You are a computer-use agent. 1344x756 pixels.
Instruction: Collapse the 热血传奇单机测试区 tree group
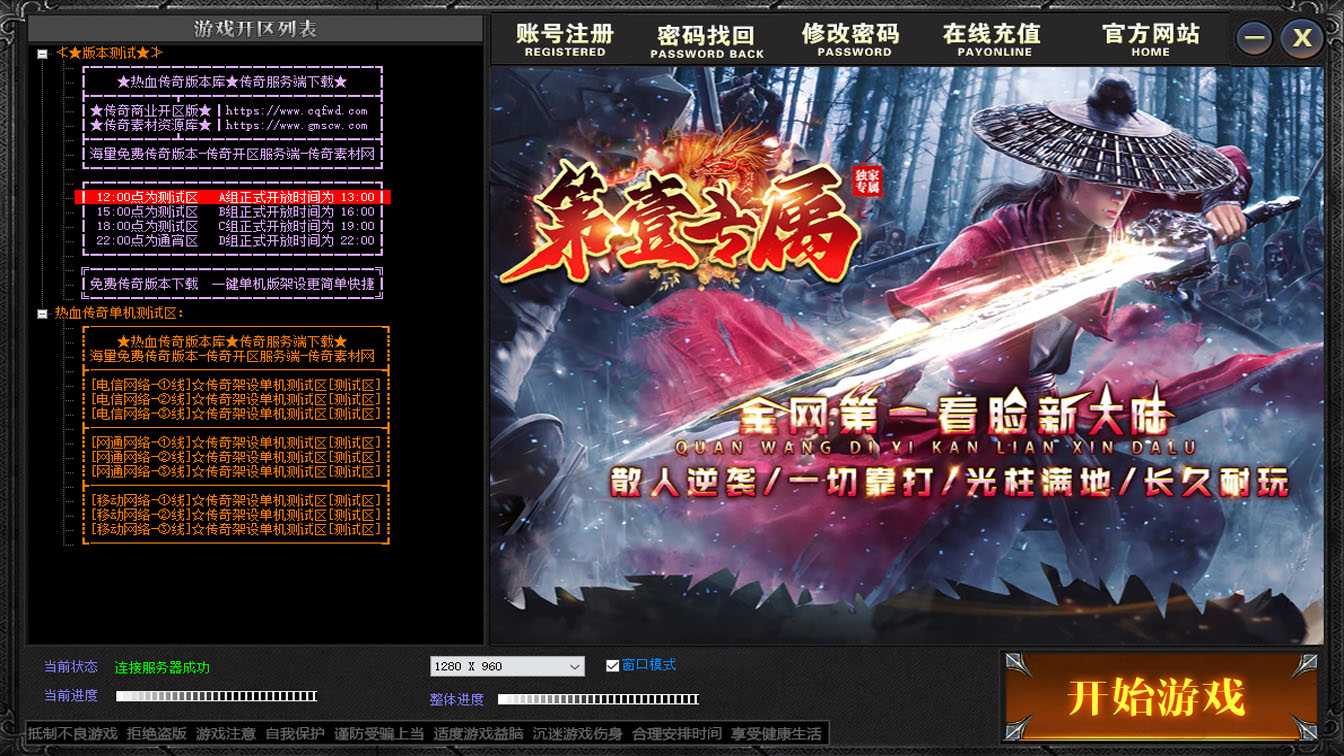(x=43, y=314)
